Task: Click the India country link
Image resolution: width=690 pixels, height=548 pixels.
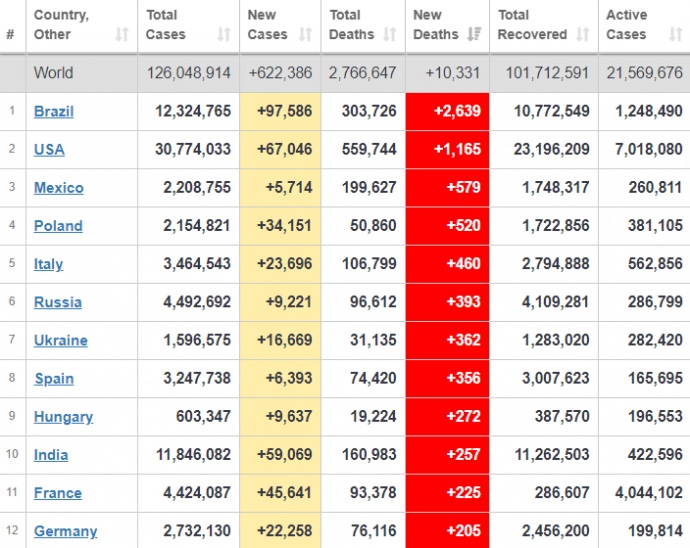Action: pyautogui.click(x=51, y=454)
